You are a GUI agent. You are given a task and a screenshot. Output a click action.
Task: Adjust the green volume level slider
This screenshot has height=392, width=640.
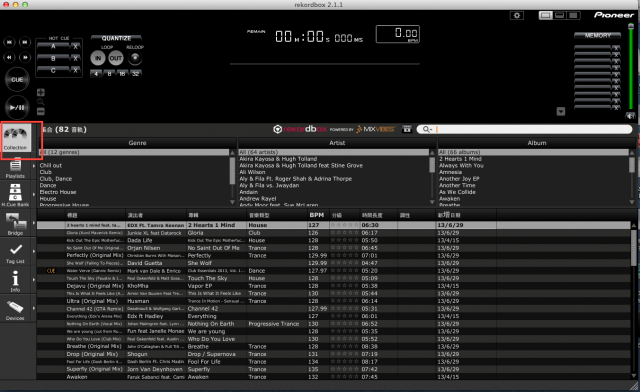[631, 67]
